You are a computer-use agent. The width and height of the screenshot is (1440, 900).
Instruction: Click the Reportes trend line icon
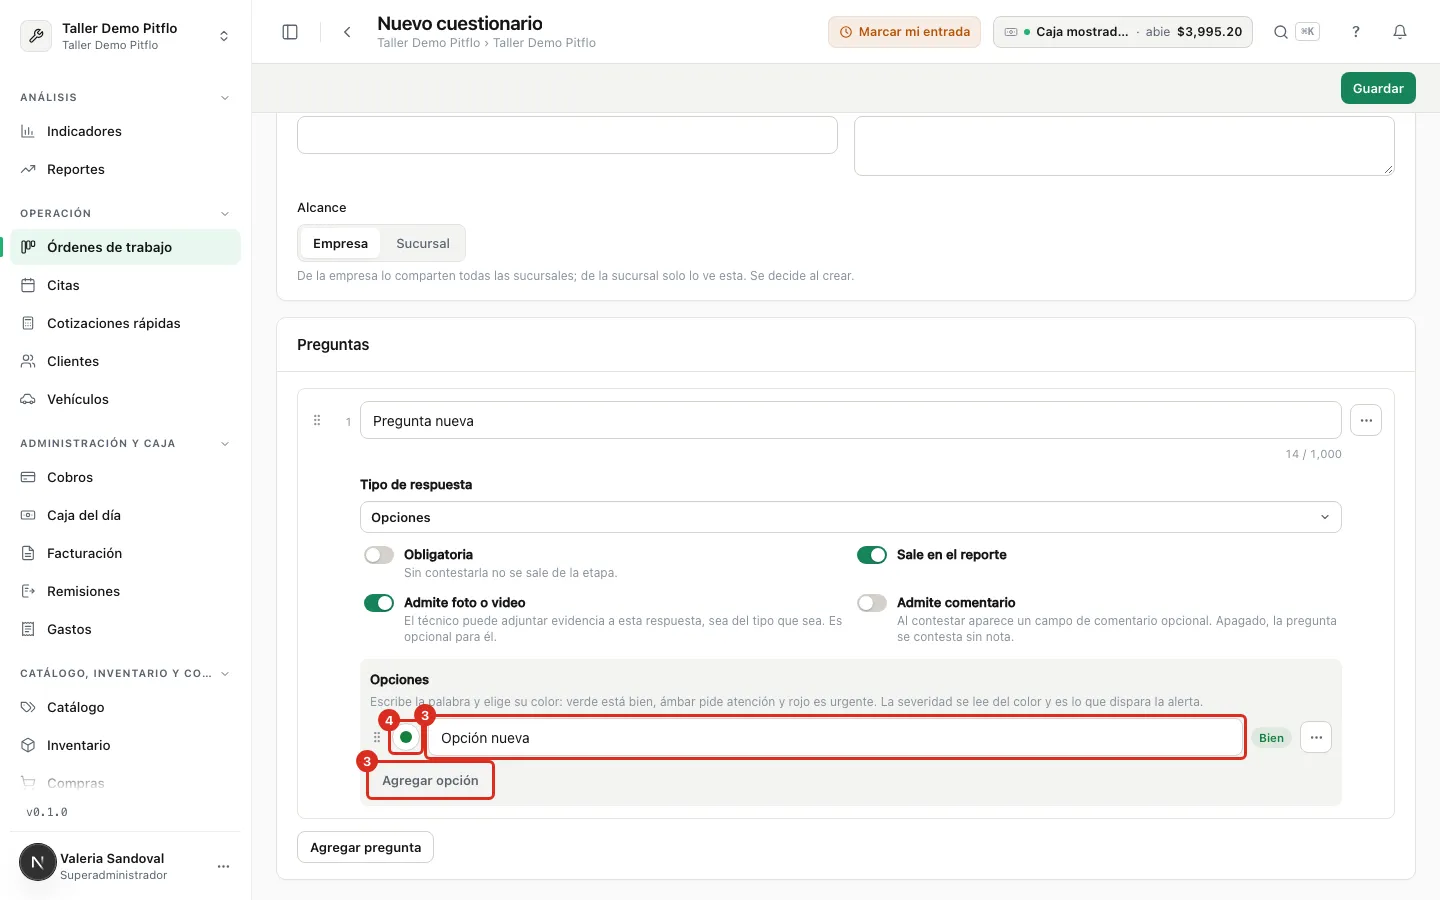(28, 169)
